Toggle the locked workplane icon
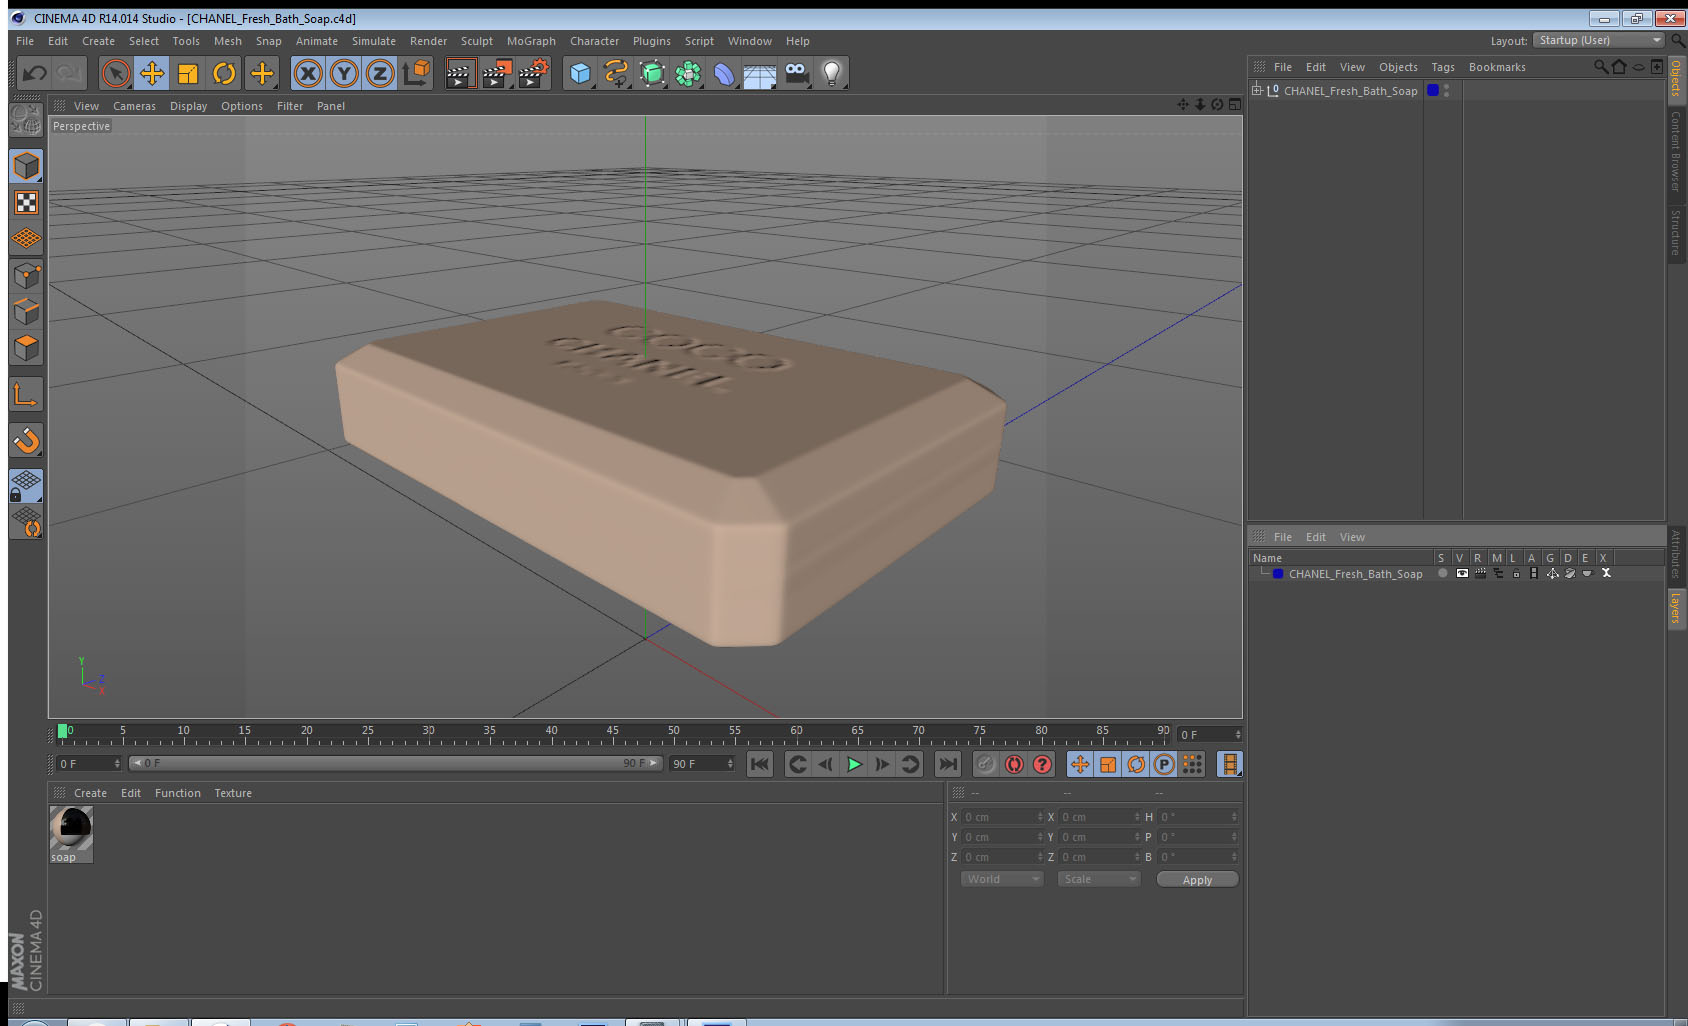The image size is (1688, 1026). pyautogui.click(x=26, y=486)
